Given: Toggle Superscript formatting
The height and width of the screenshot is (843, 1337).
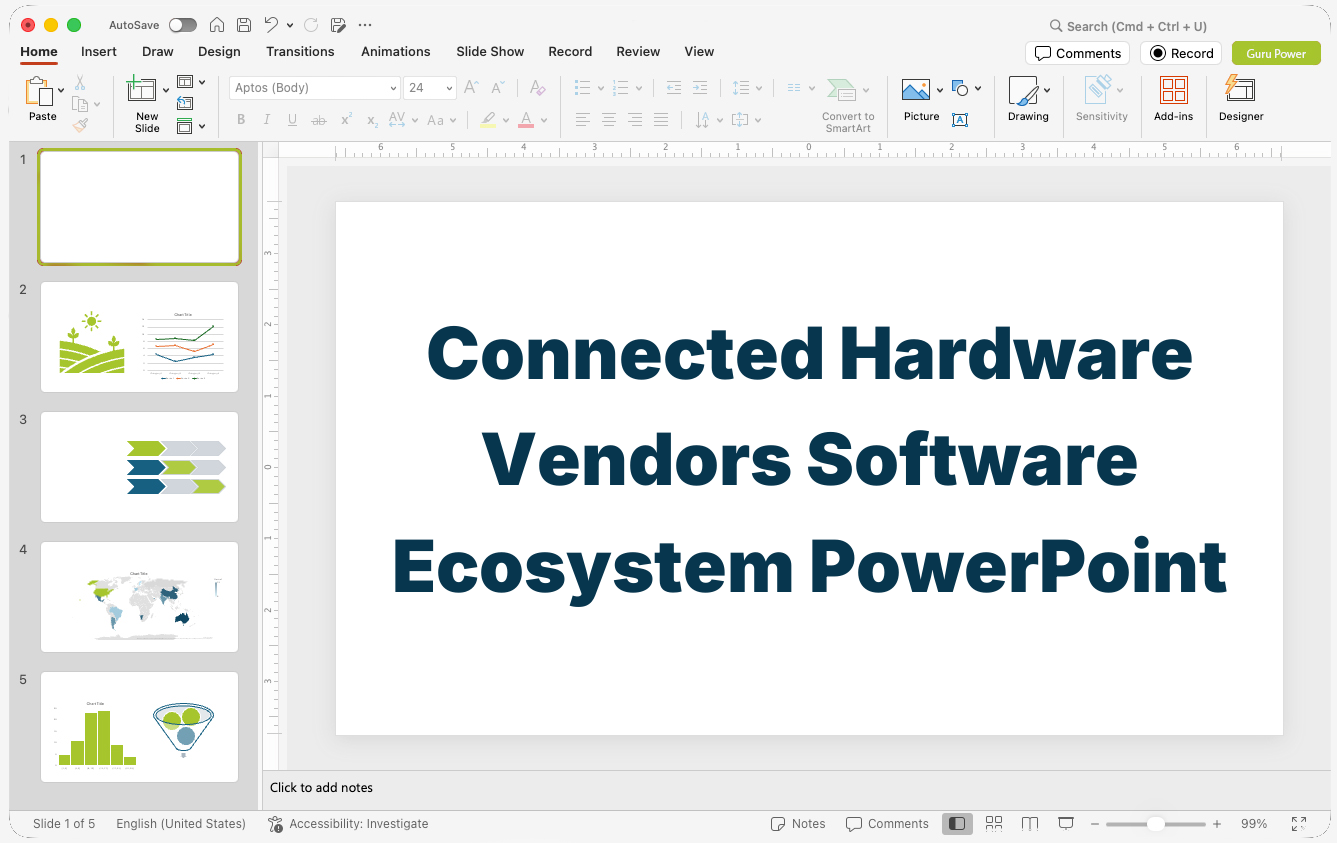Looking at the screenshot, I should [x=346, y=120].
